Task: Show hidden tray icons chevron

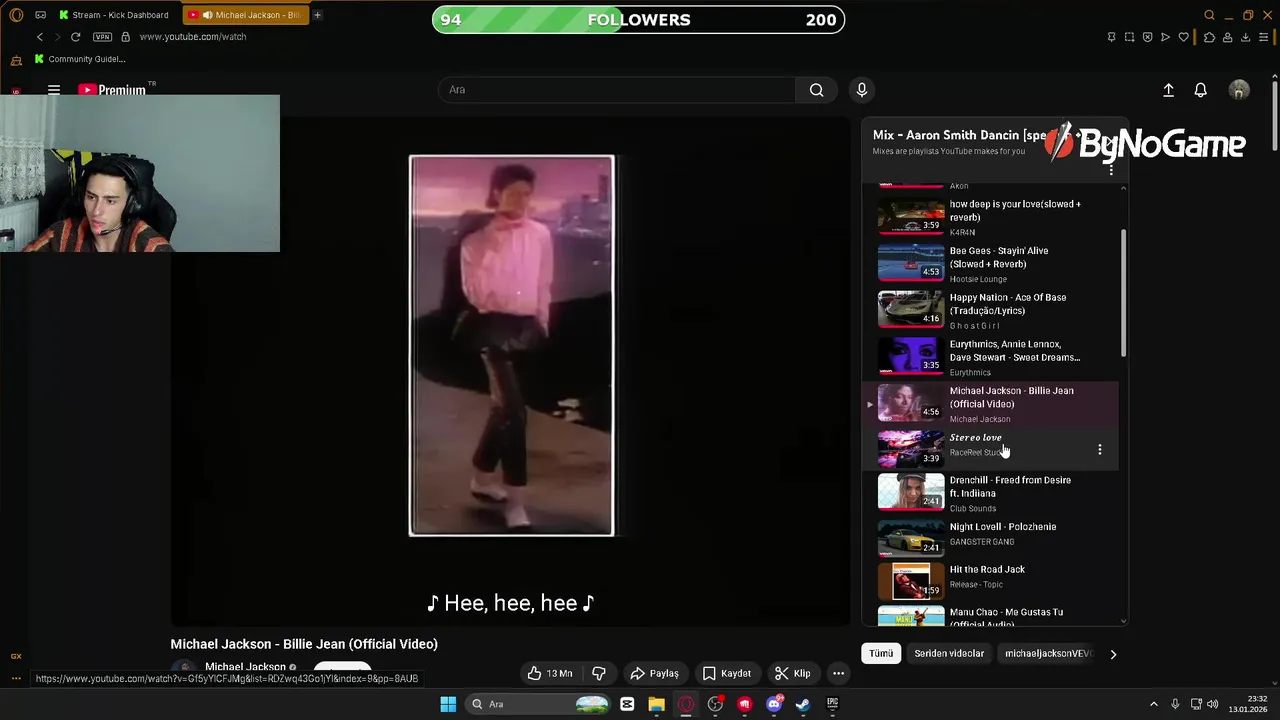Action: coord(1153,704)
